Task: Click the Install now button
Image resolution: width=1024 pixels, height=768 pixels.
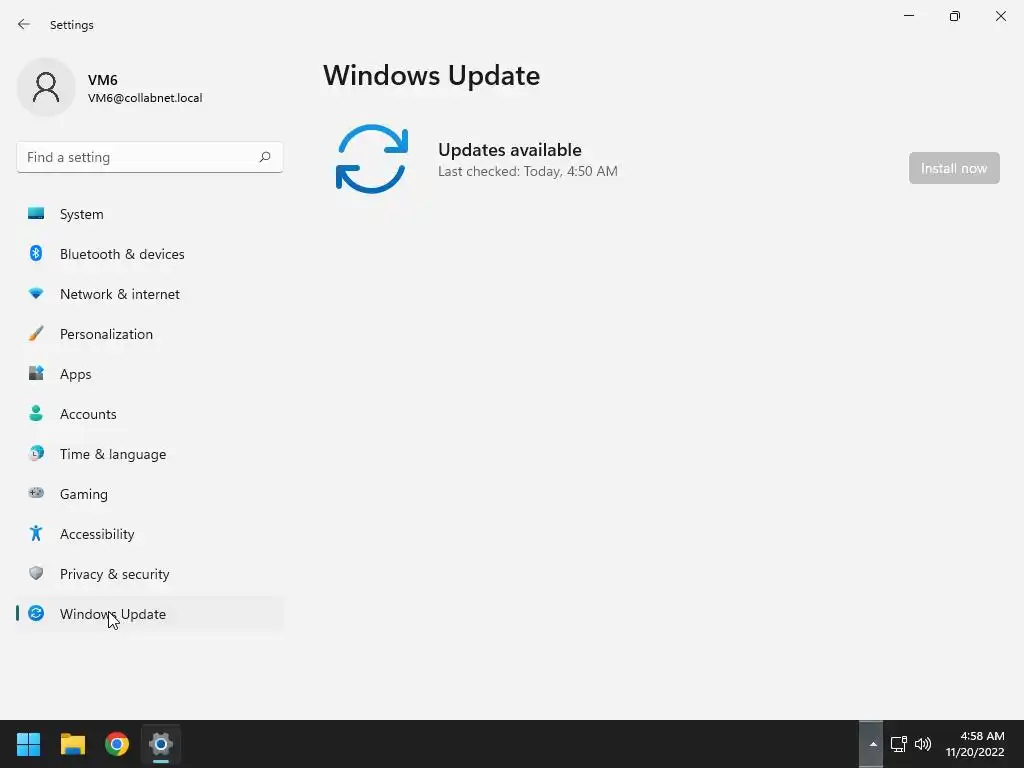Action: (954, 168)
